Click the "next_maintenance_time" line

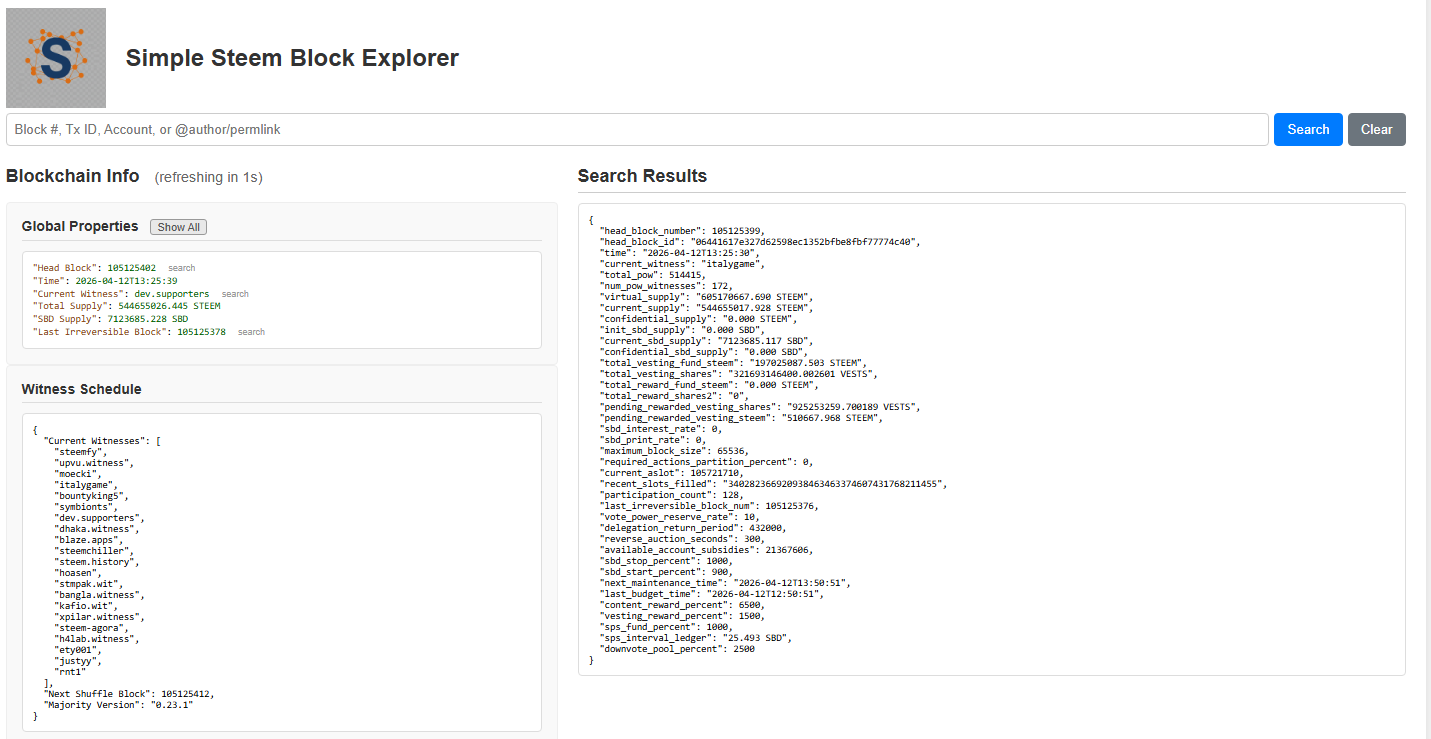pyautogui.click(x=725, y=583)
